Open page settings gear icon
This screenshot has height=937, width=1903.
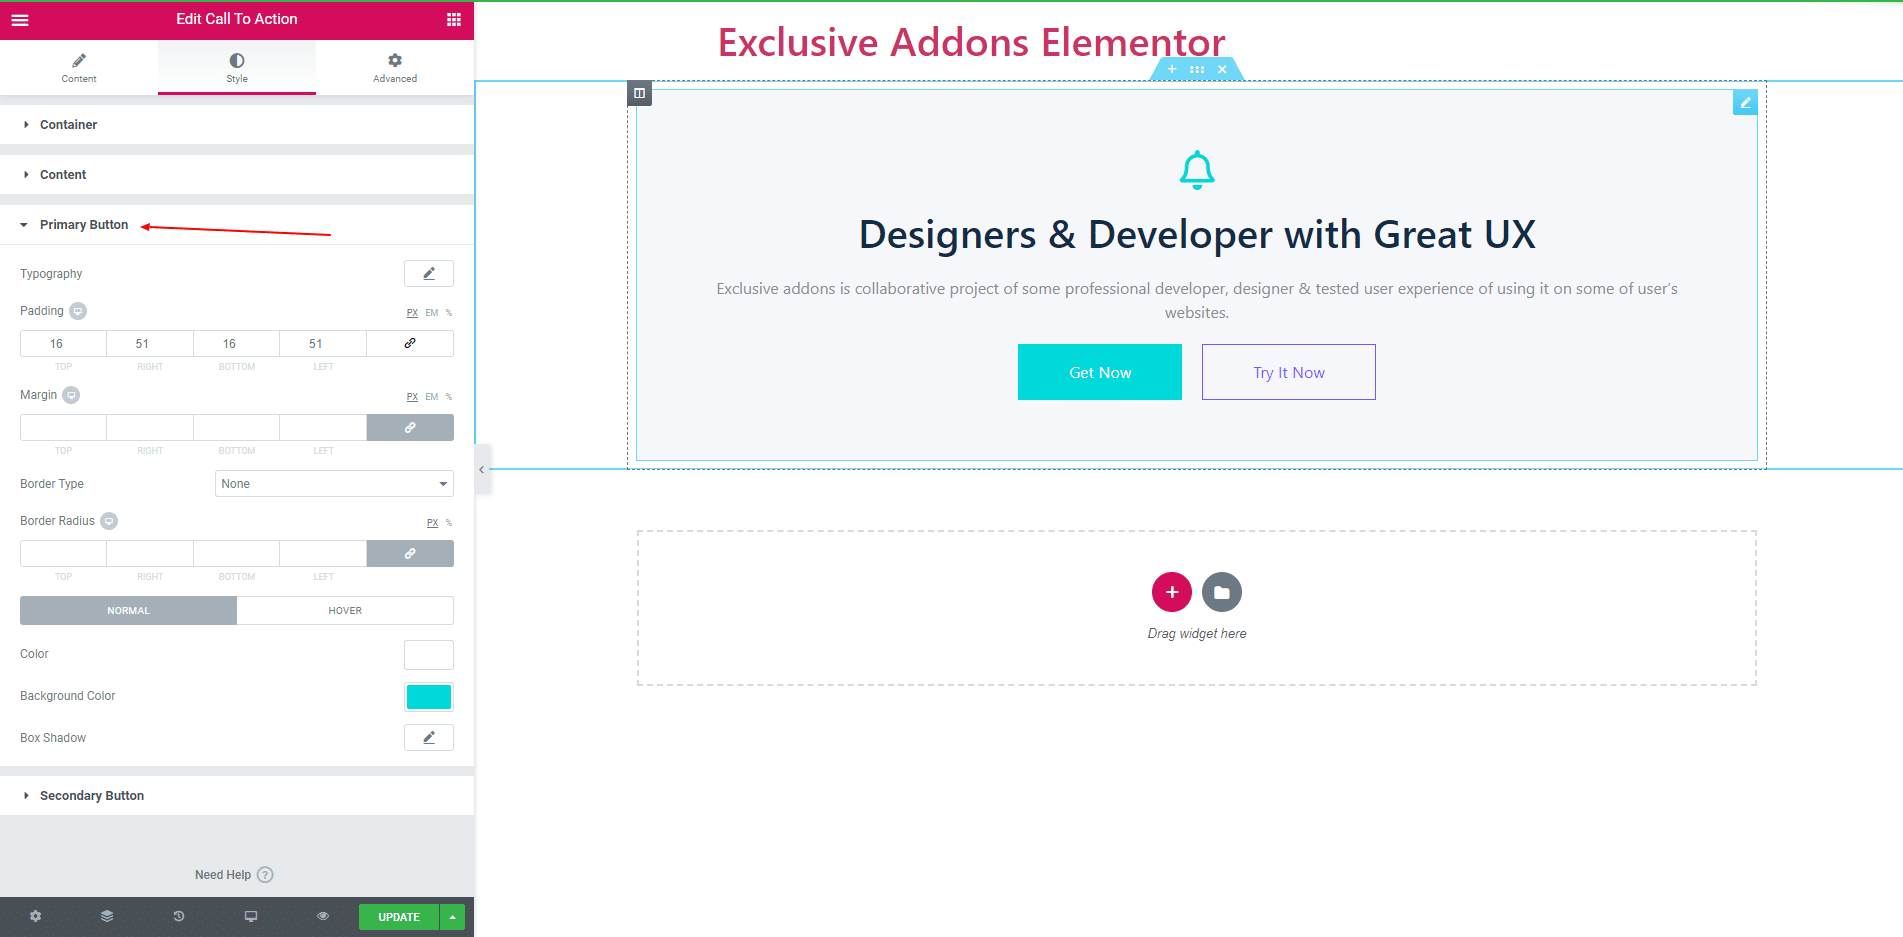[x=36, y=917]
